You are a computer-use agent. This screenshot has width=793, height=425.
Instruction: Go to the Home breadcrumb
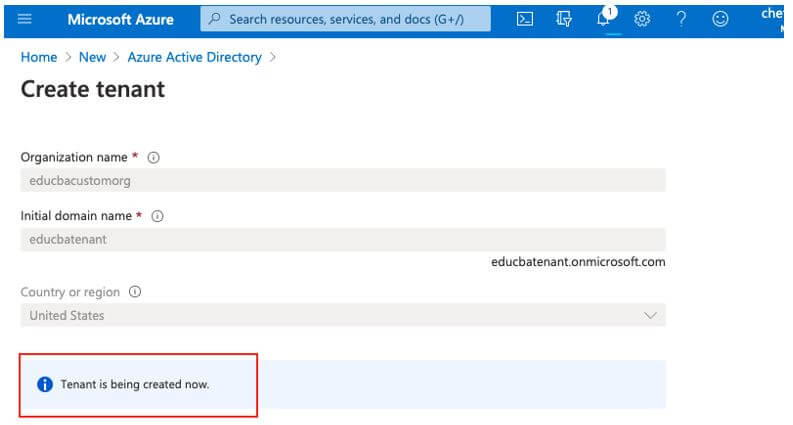[39, 57]
